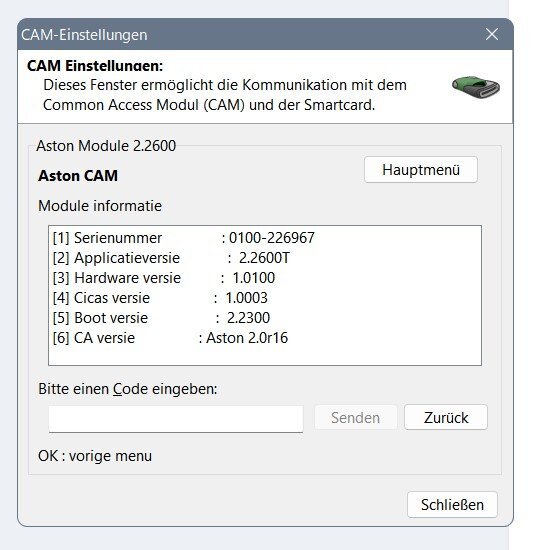
Task: Open the Hauptmenü
Action: pos(421,170)
